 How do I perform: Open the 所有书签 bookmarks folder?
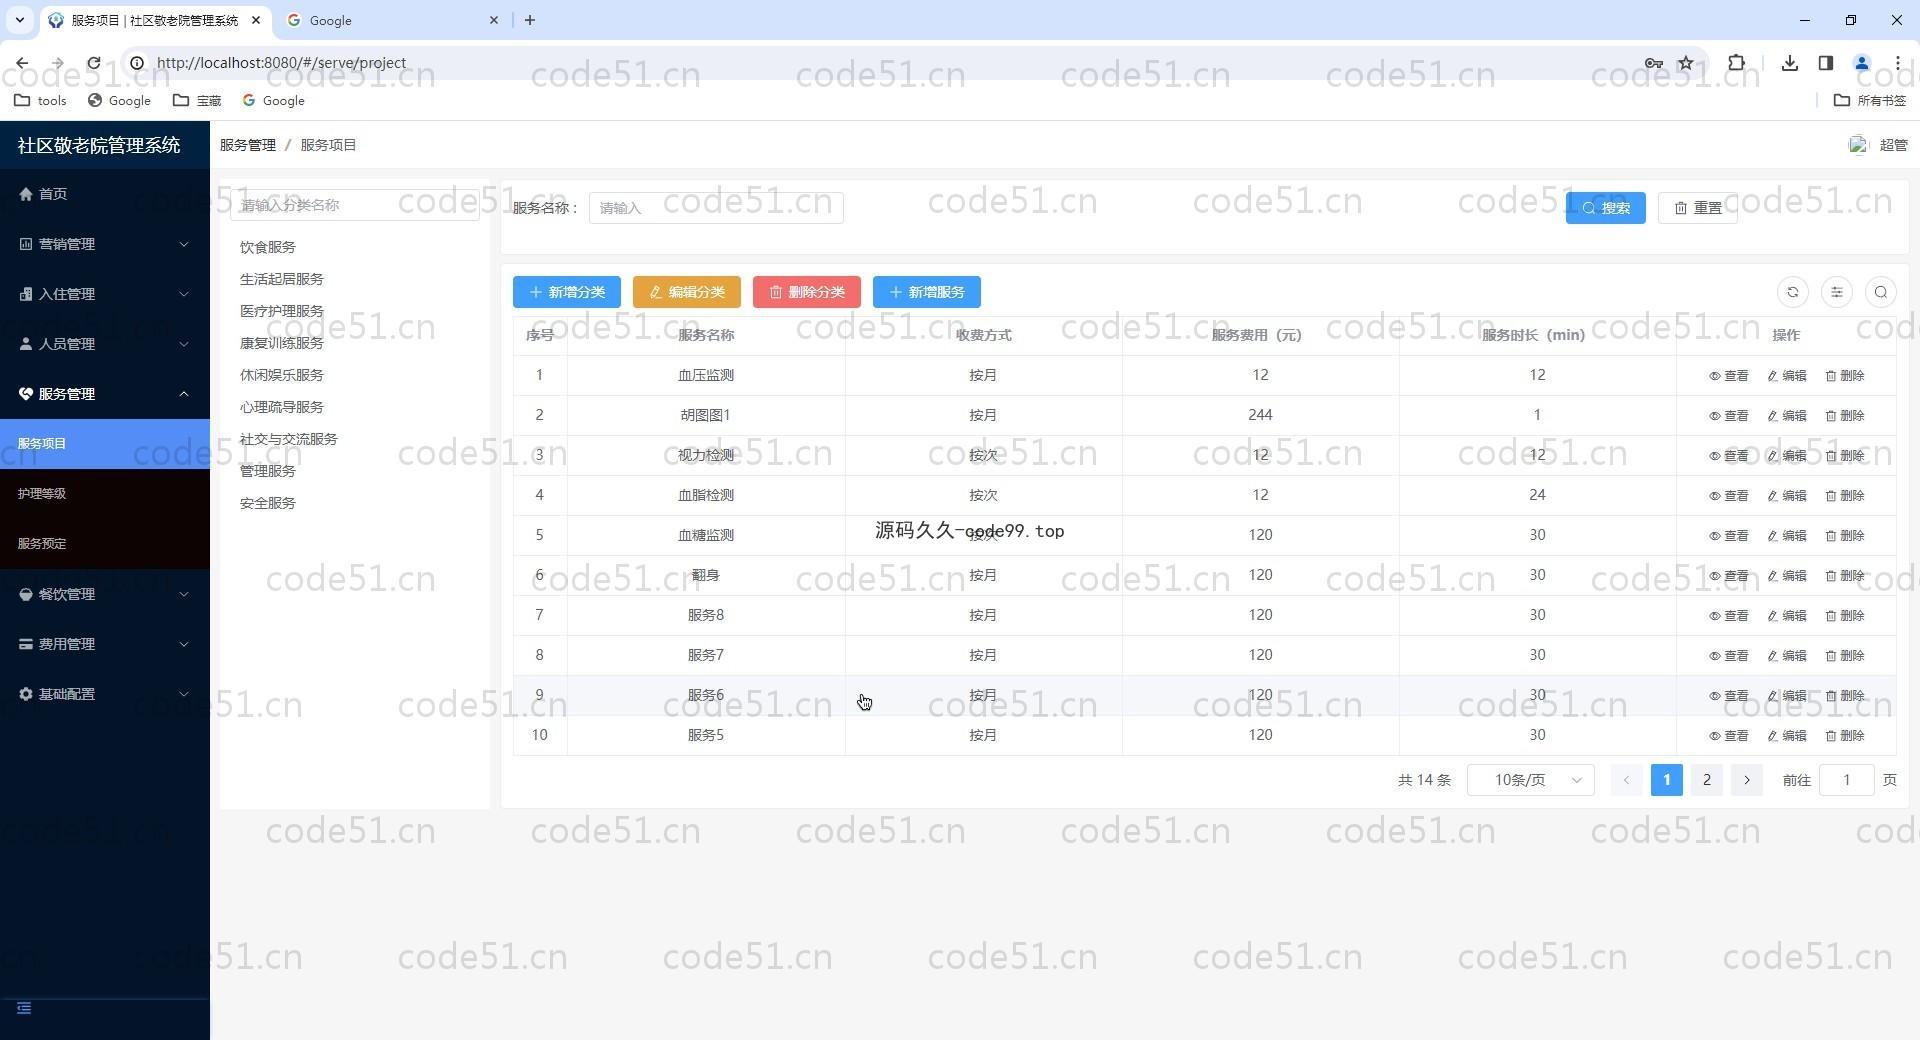[1870, 100]
